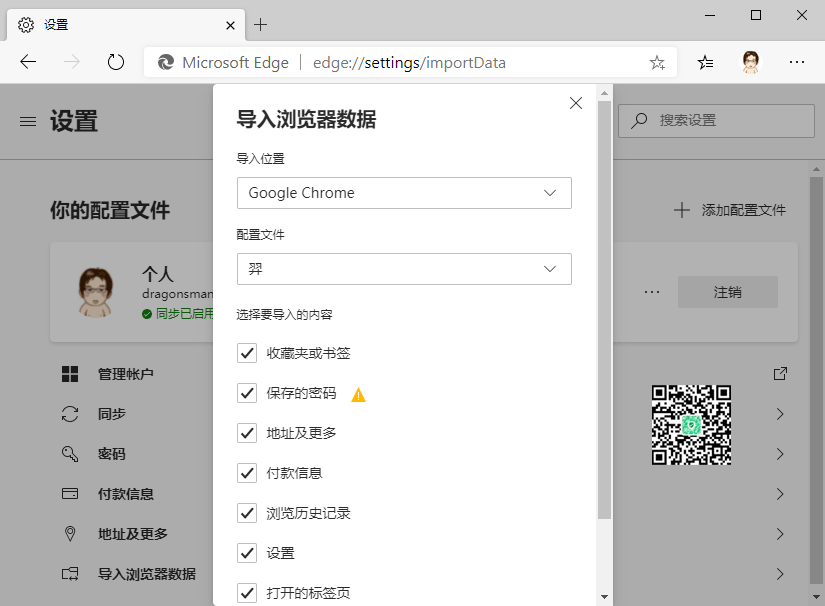Click the 添加配置文件 link
The height and width of the screenshot is (606, 825).
743,210
